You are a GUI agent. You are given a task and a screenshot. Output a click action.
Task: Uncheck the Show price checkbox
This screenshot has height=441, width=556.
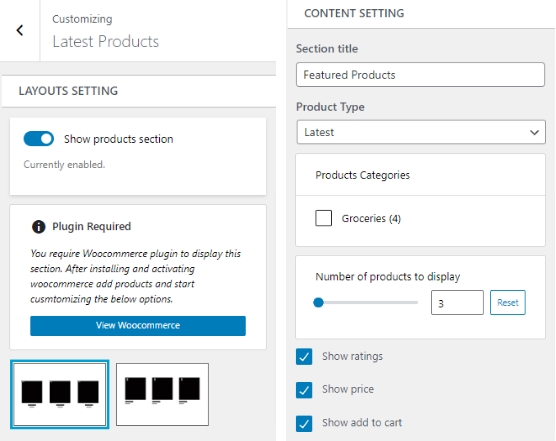pyautogui.click(x=304, y=390)
